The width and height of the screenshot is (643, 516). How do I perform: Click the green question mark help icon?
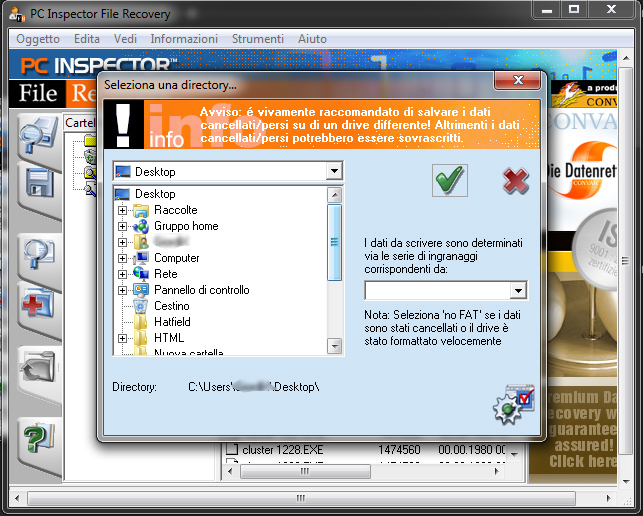(x=39, y=437)
